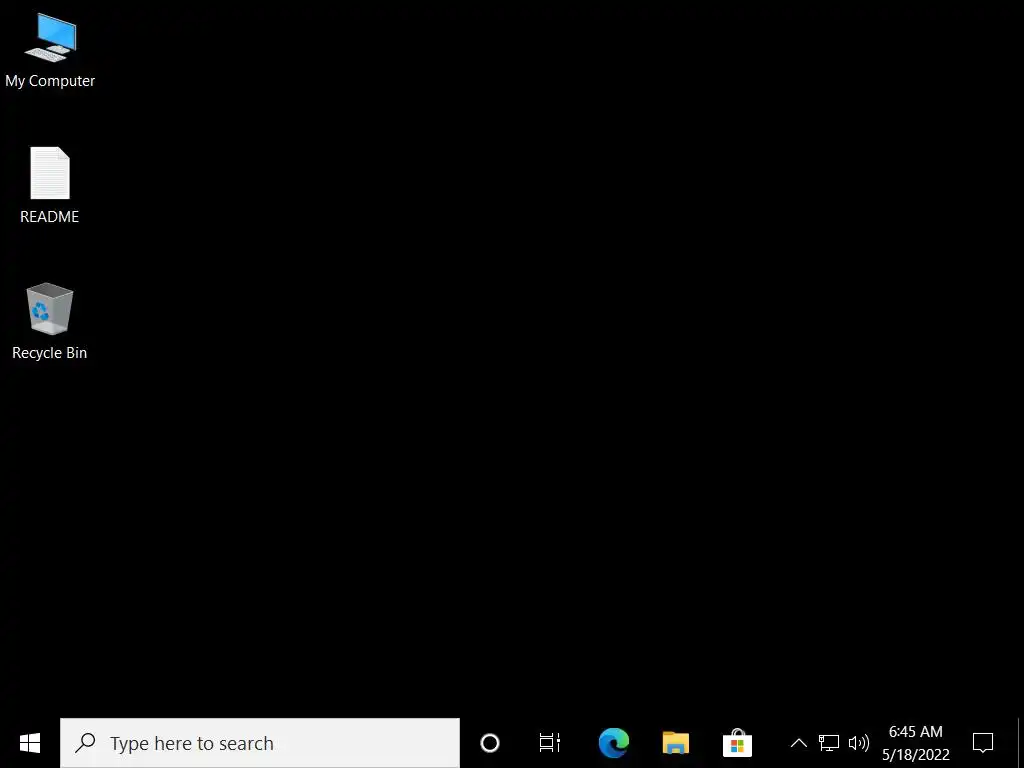The height and width of the screenshot is (768, 1024).
Task: Click the 'My Computer' label text
Action: click(50, 81)
